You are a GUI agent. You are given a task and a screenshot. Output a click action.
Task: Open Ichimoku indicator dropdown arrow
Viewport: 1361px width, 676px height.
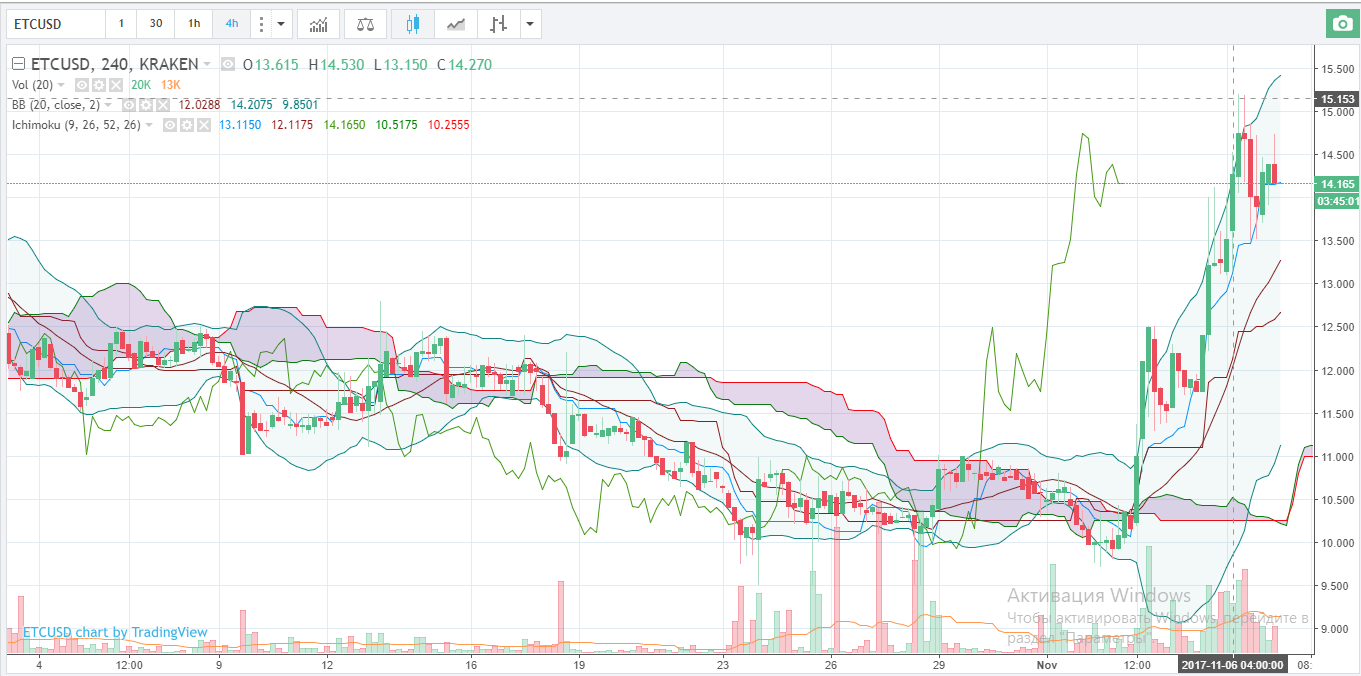[x=150, y=125]
